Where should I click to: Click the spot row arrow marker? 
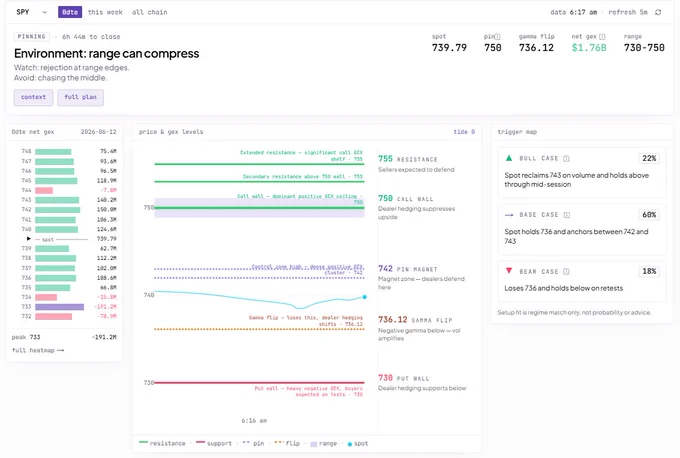29,239
